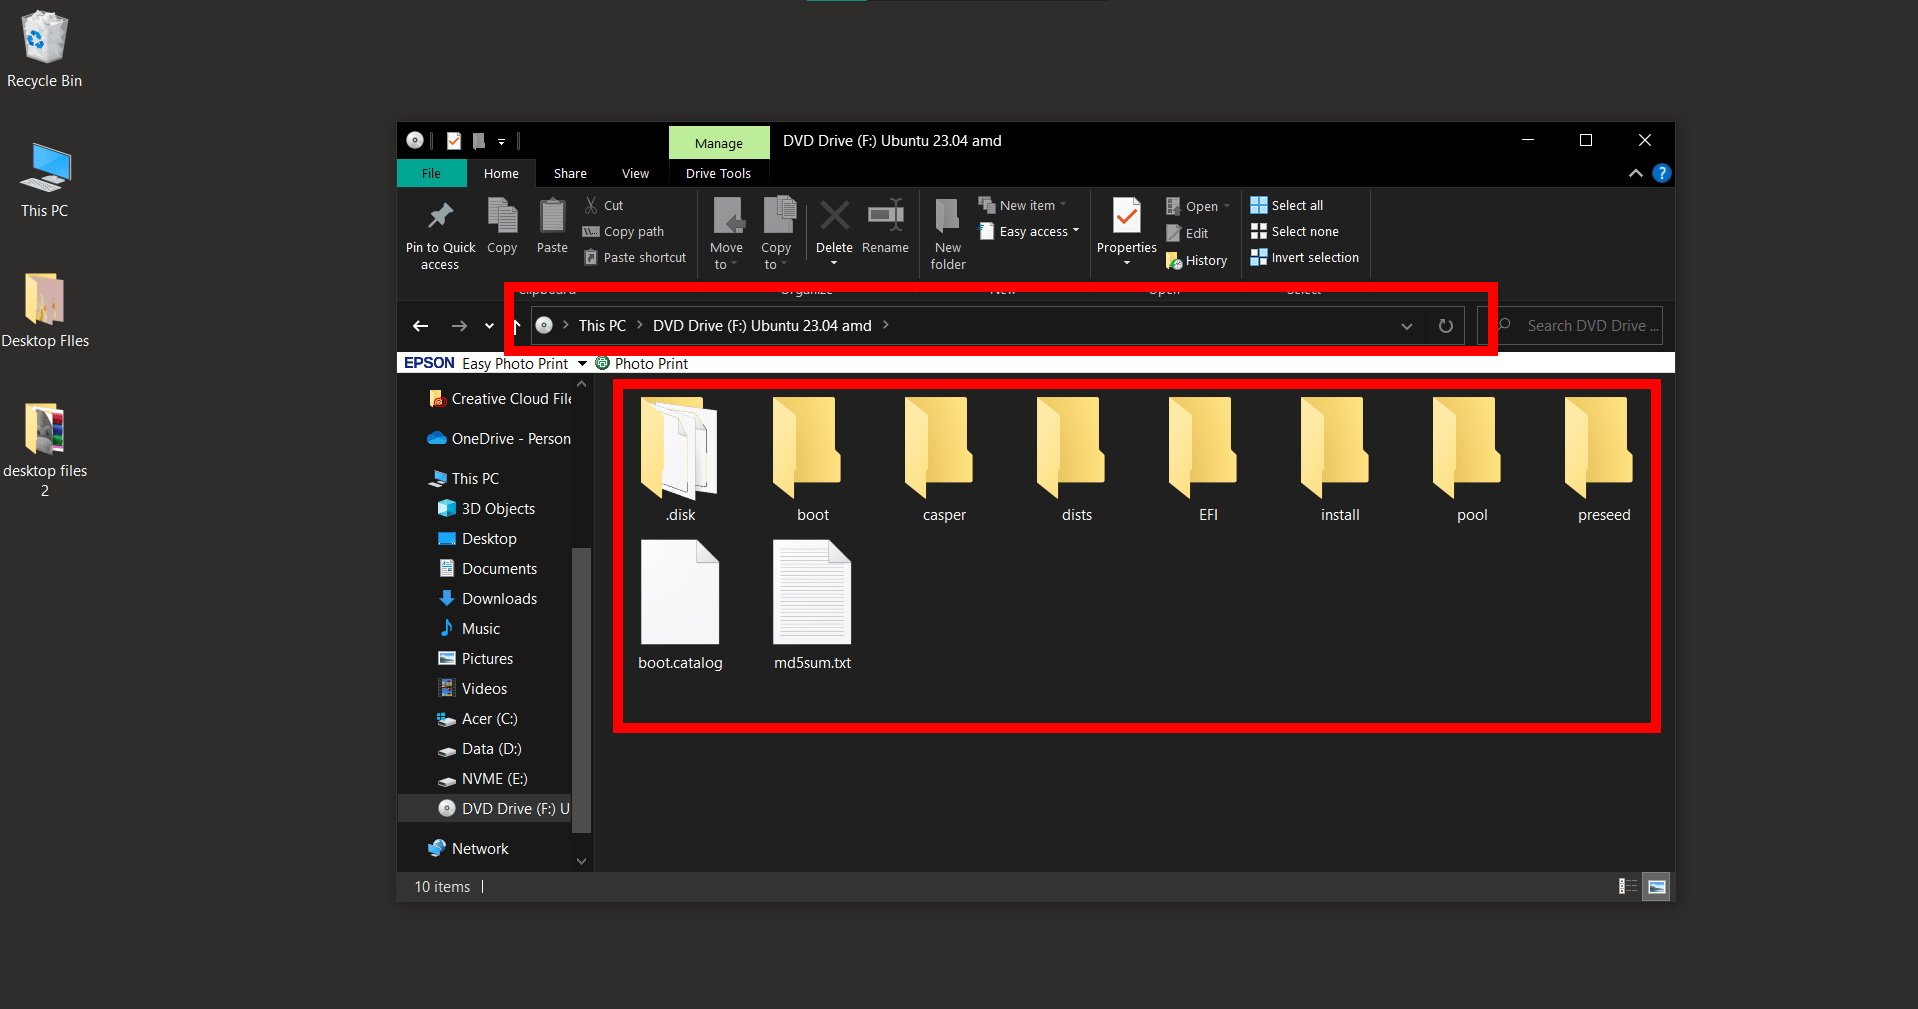Click the History icon

click(1196, 260)
